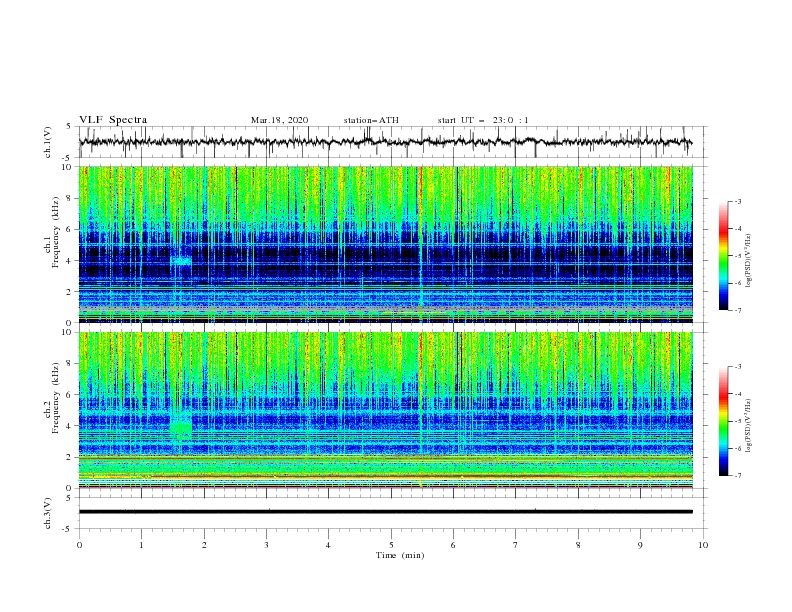Select the date text "Mar.18, 2020"
The width and height of the screenshot is (792, 612).
pos(279,120)
